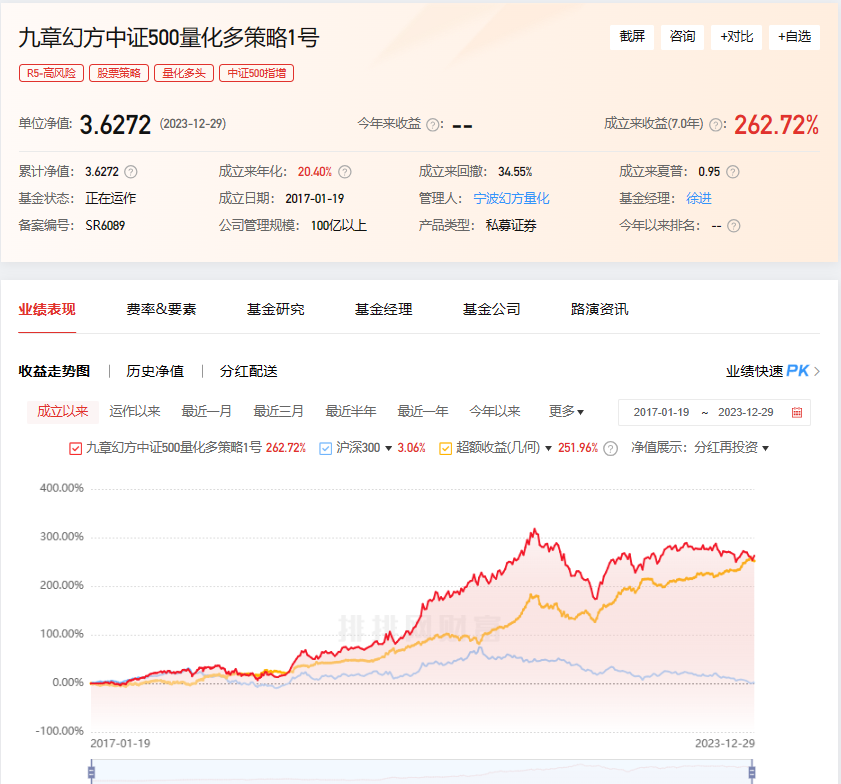Click 咨询 button
Viewport: 841px width, 784px height.
(x=682, y=37)
